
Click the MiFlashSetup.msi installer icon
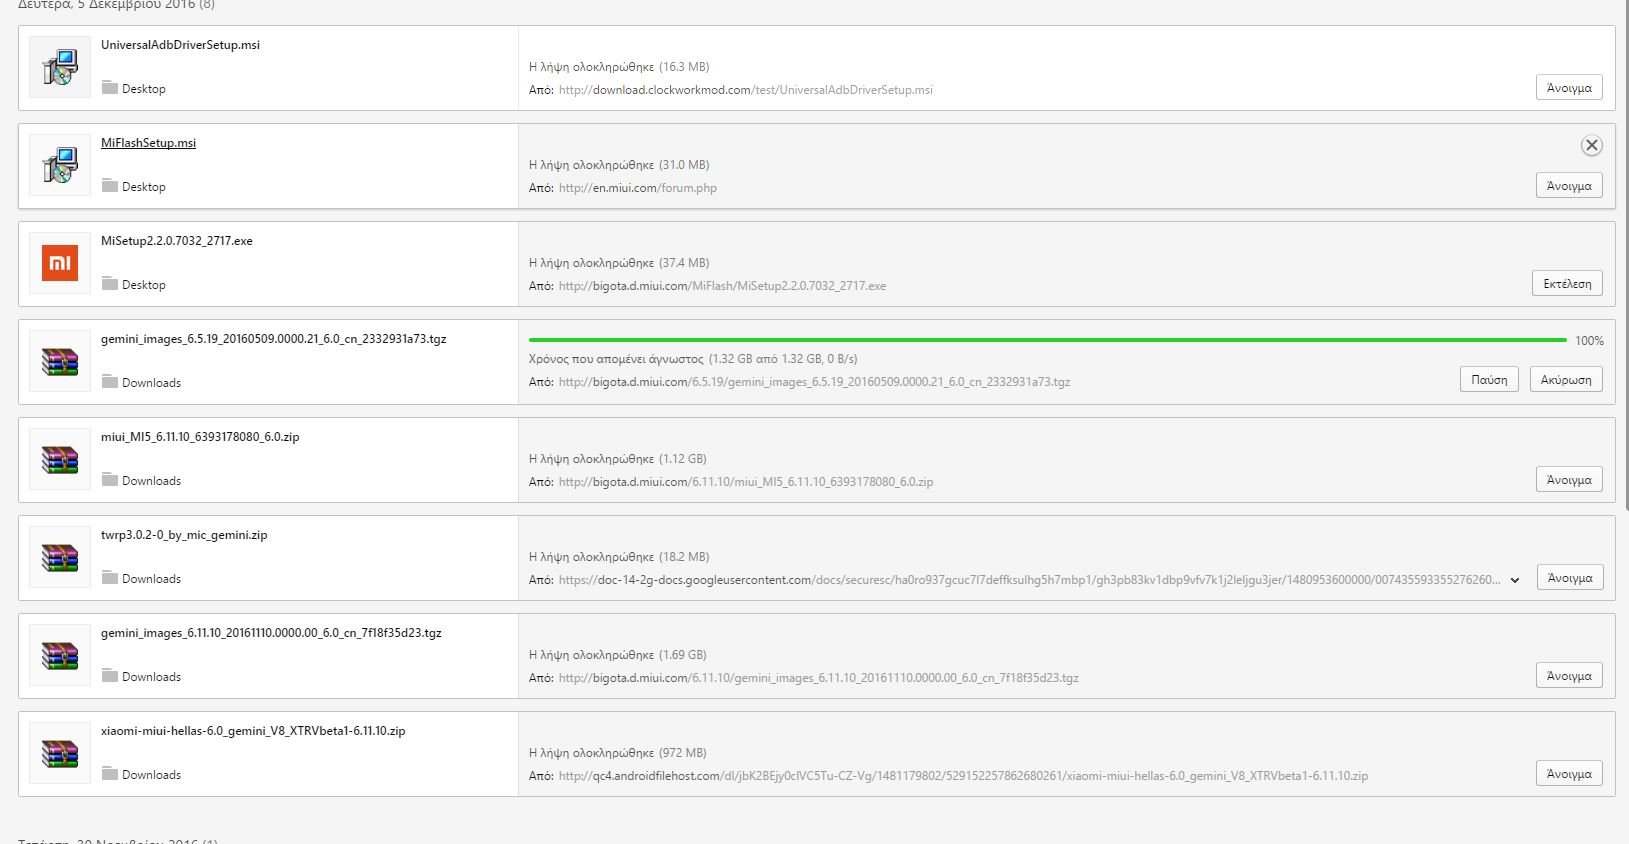click(60, 166)
